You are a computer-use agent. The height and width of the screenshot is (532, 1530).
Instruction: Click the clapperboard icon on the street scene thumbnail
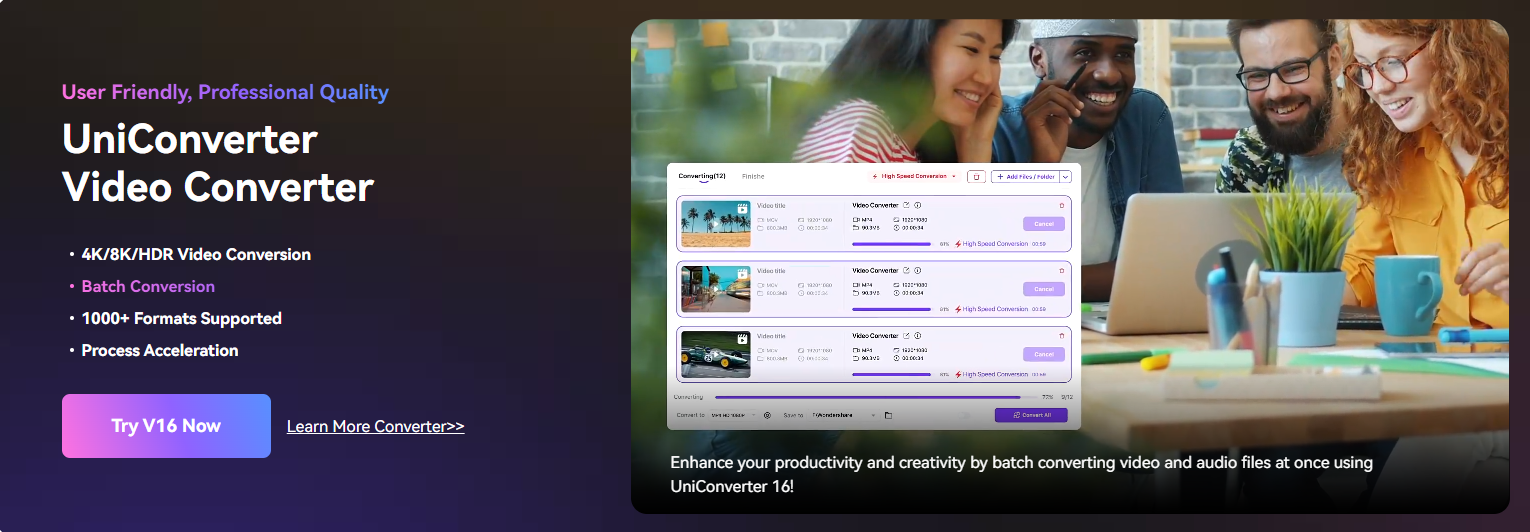[743, 273]
